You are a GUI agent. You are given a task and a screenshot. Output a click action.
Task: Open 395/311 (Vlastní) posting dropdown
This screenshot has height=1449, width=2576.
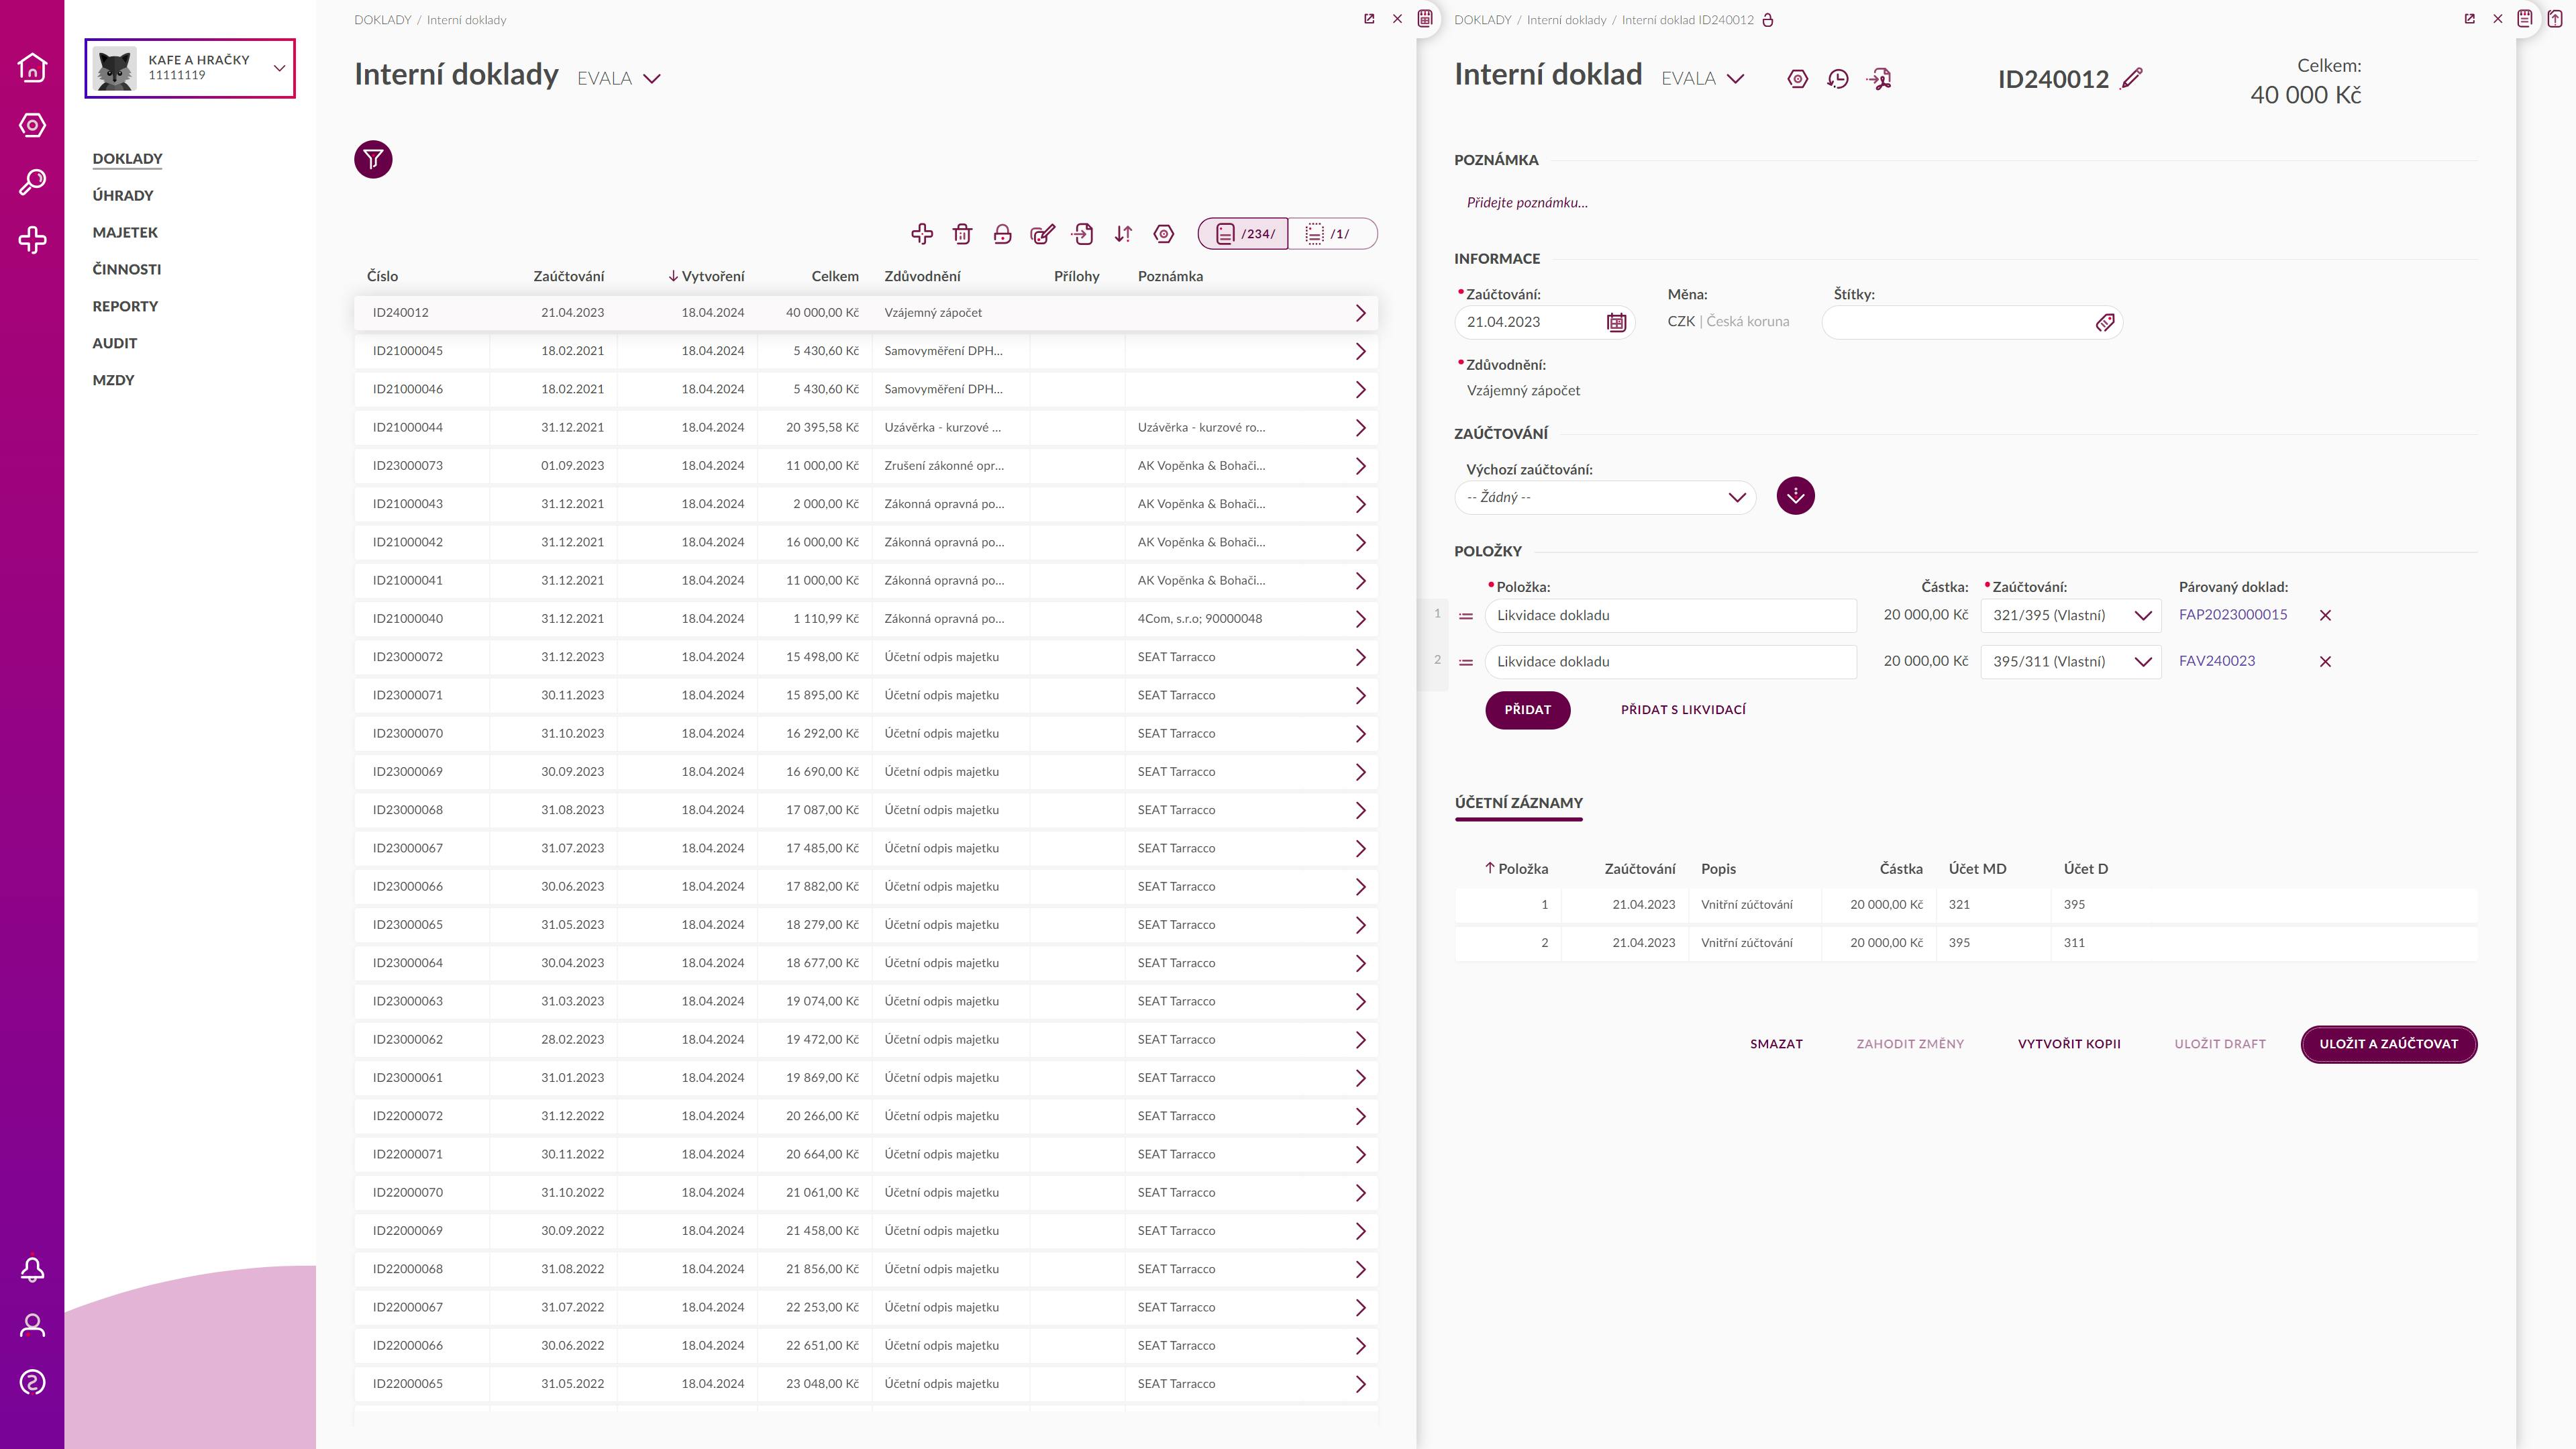point(2071,661)
